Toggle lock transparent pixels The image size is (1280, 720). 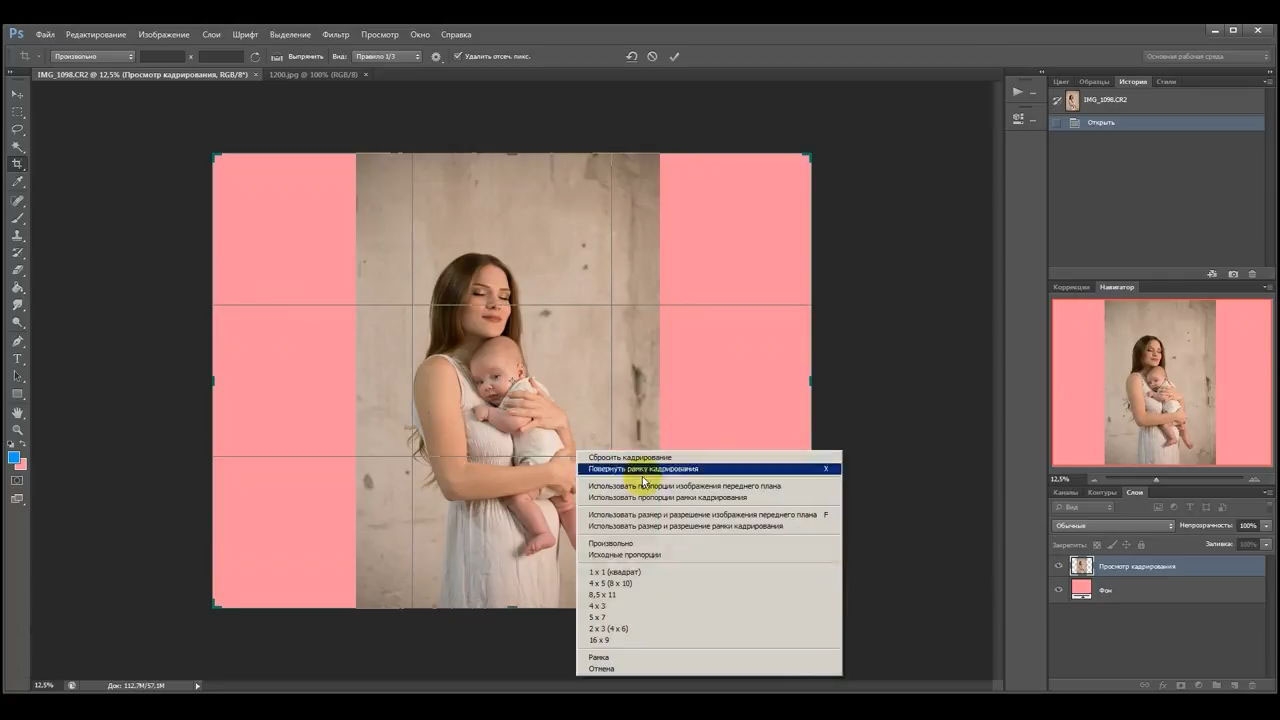1097,545
